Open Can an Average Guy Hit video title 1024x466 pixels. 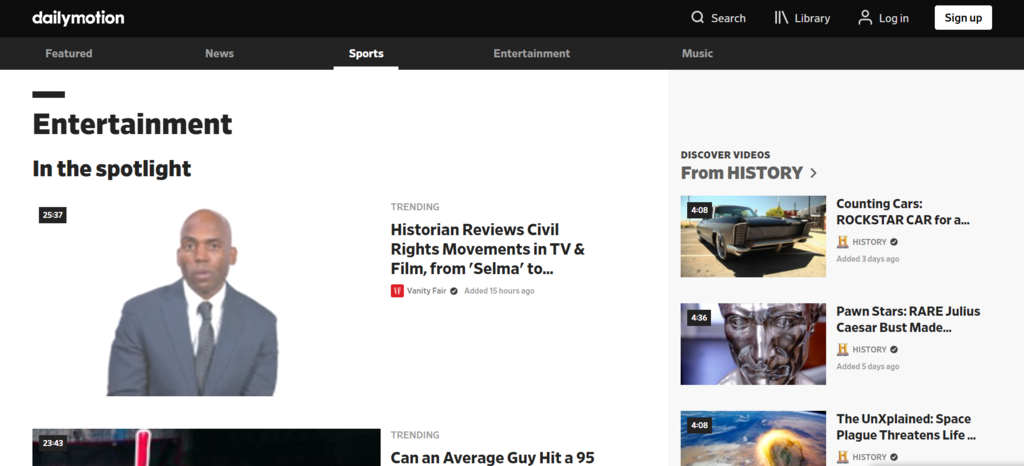pyautogui.click(x=492, y=457)
